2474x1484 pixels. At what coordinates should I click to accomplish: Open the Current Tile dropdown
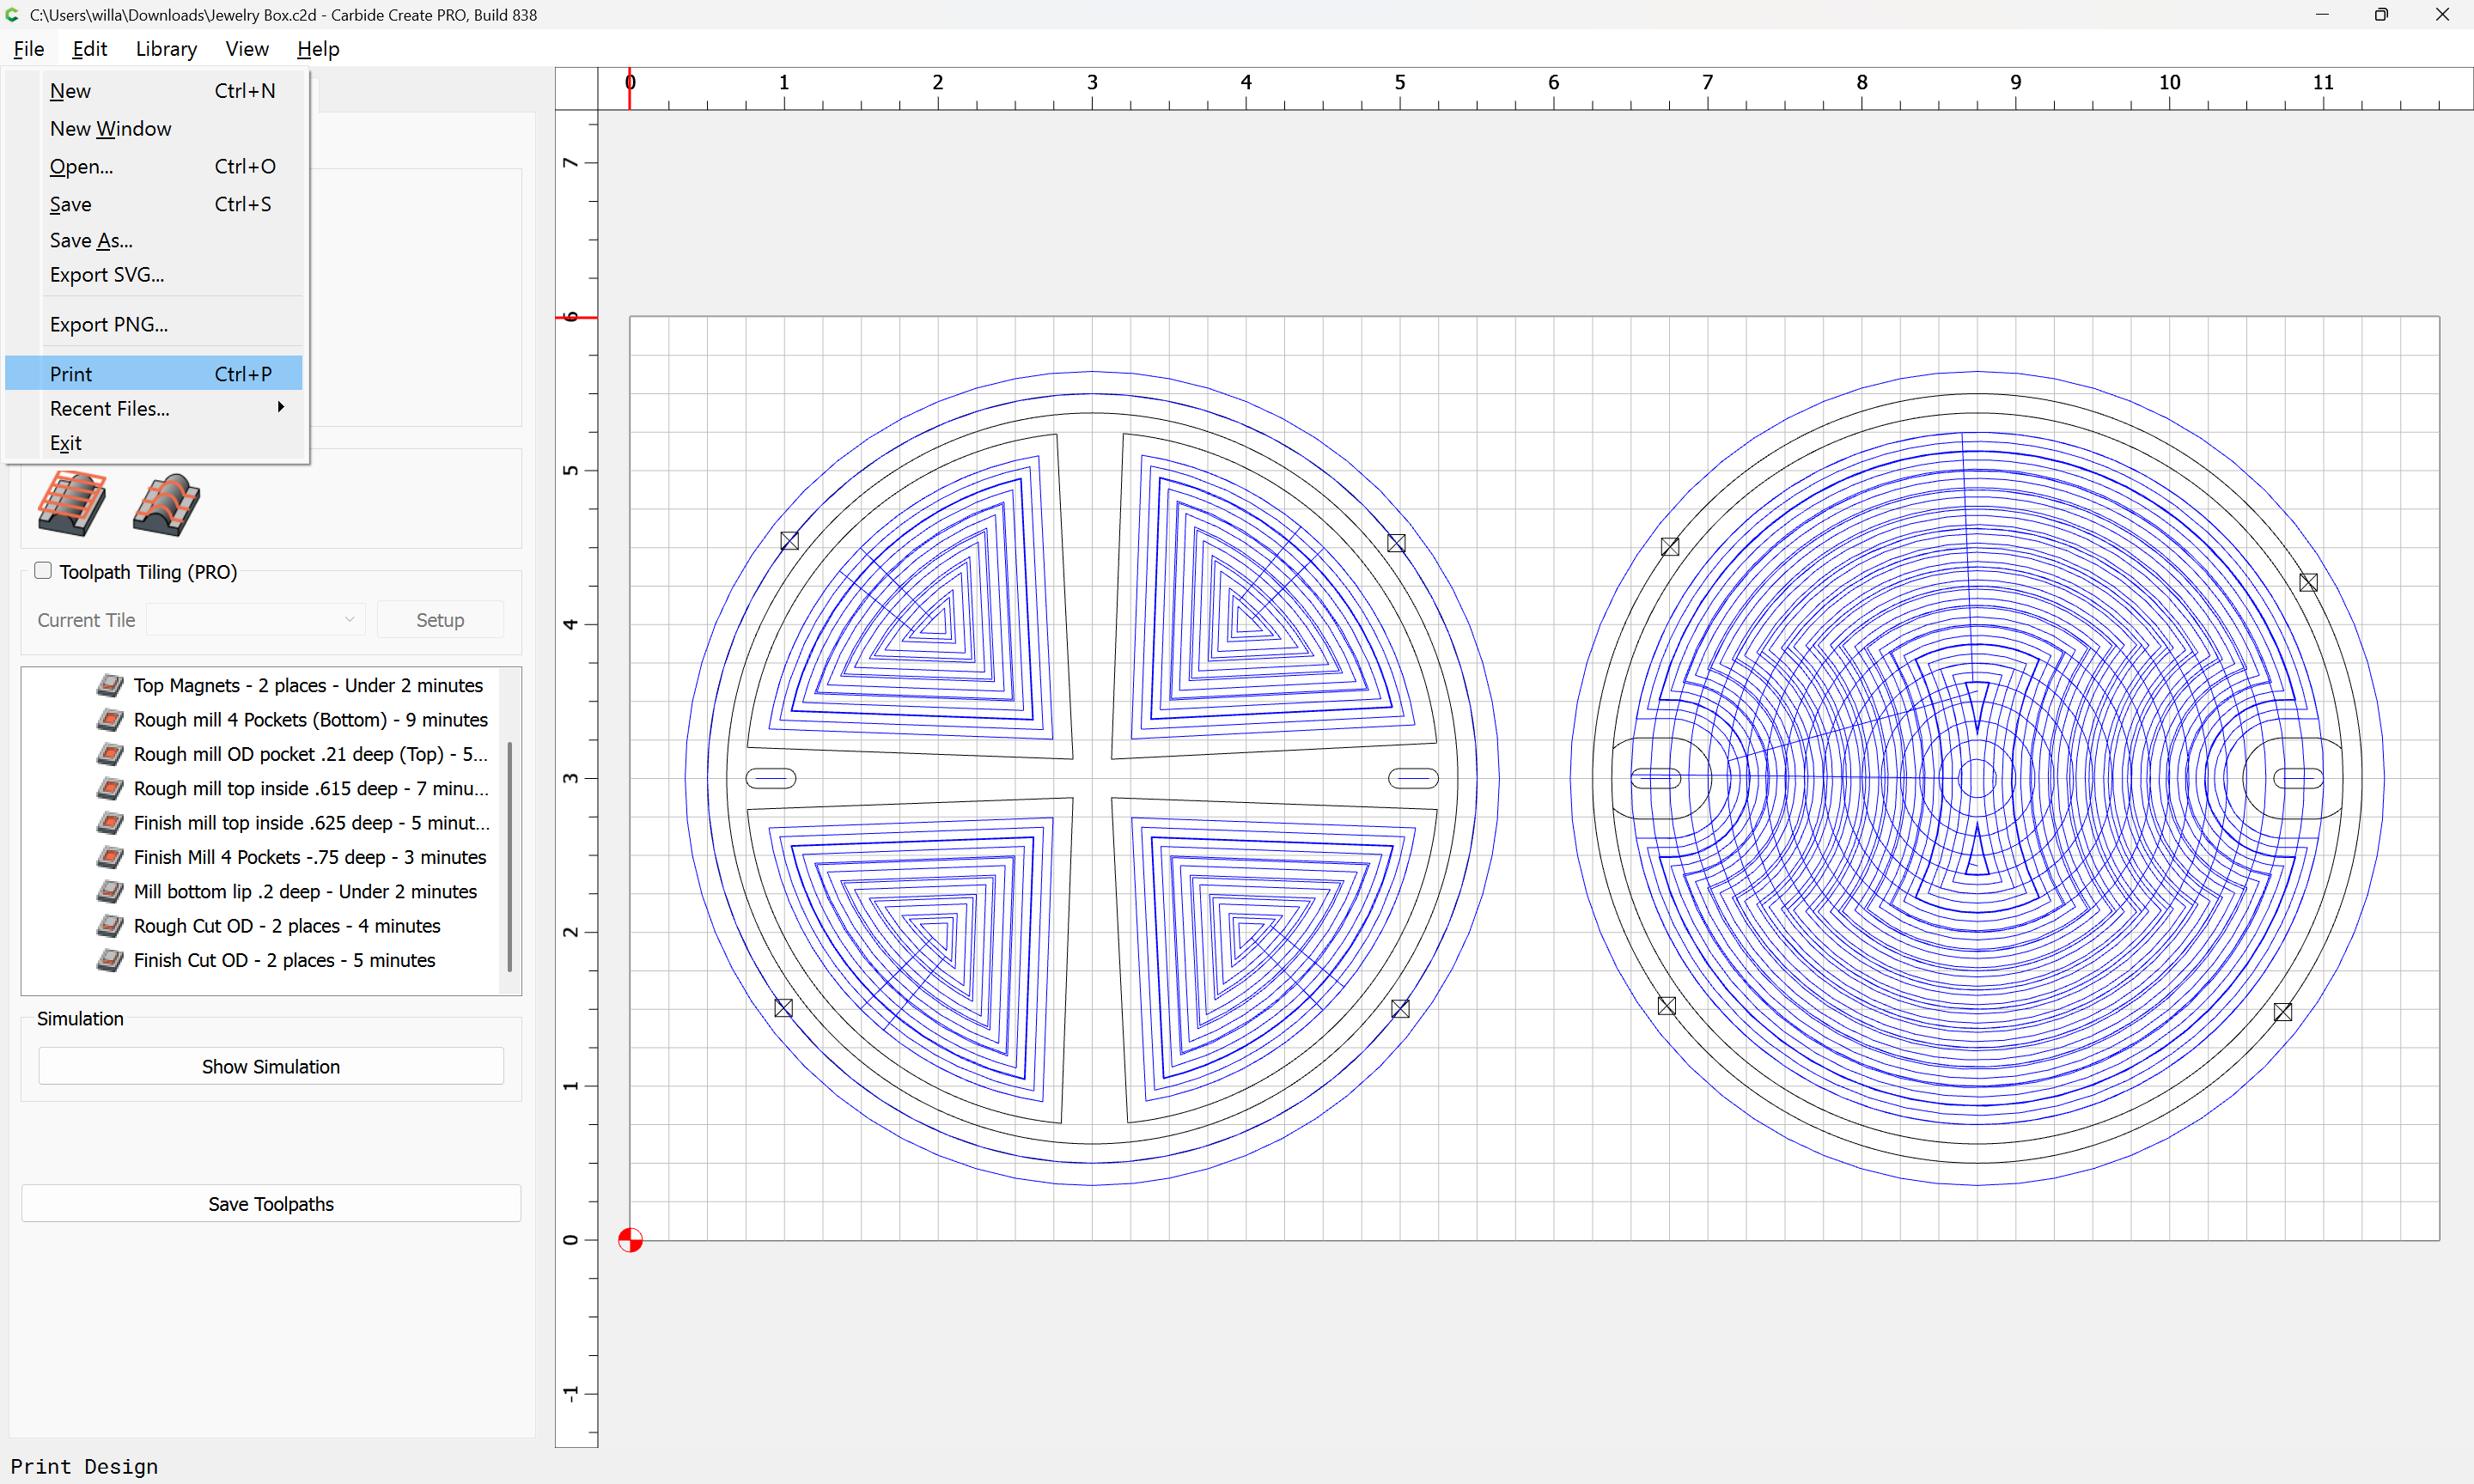255,620
